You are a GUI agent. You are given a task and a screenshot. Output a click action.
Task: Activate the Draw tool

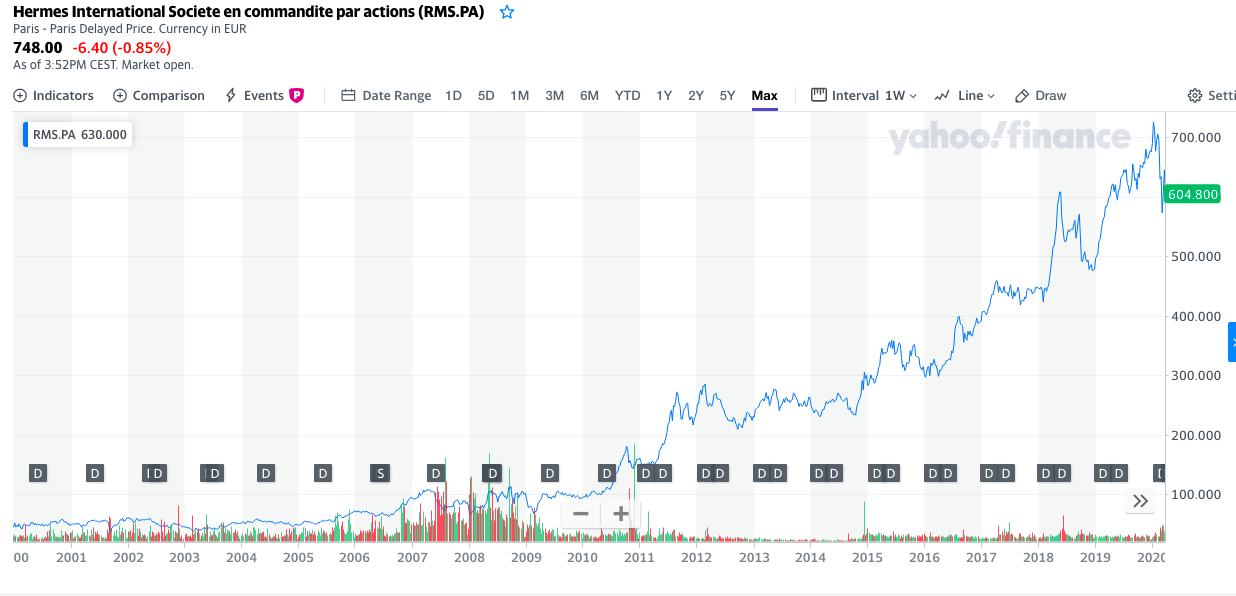tap(1041, 96)
